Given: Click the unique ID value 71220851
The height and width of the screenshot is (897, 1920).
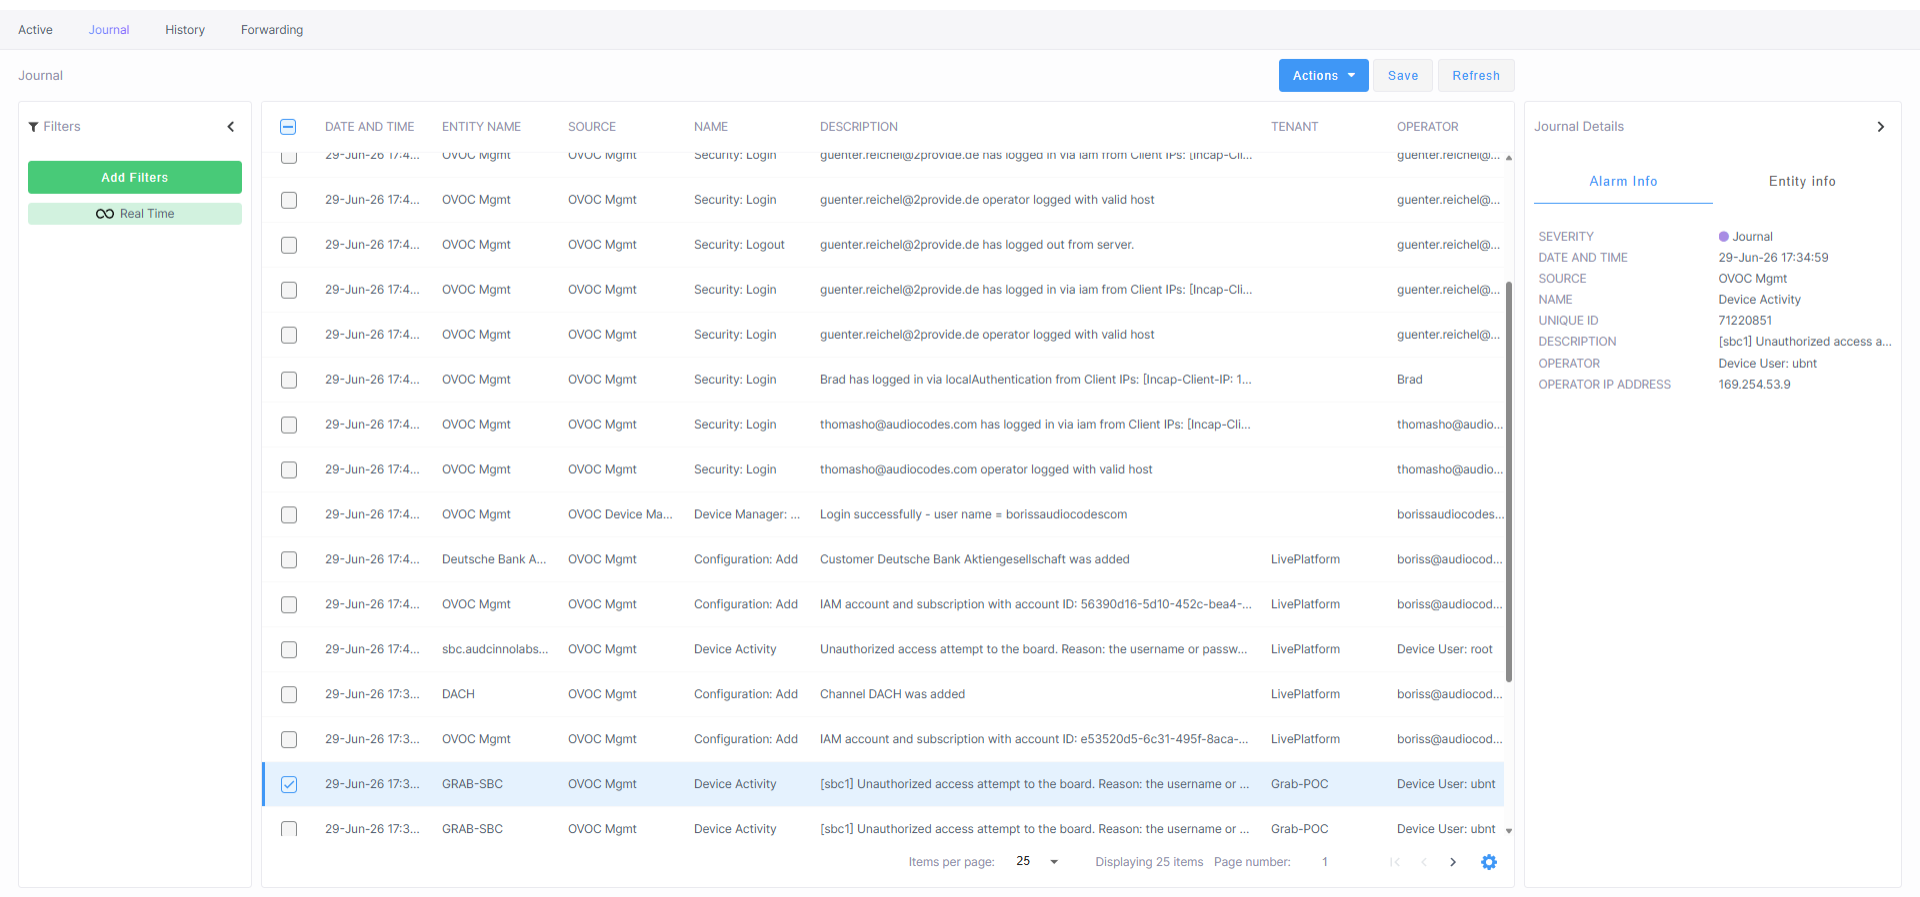Looking at the screenshot, I should 1745,321.
